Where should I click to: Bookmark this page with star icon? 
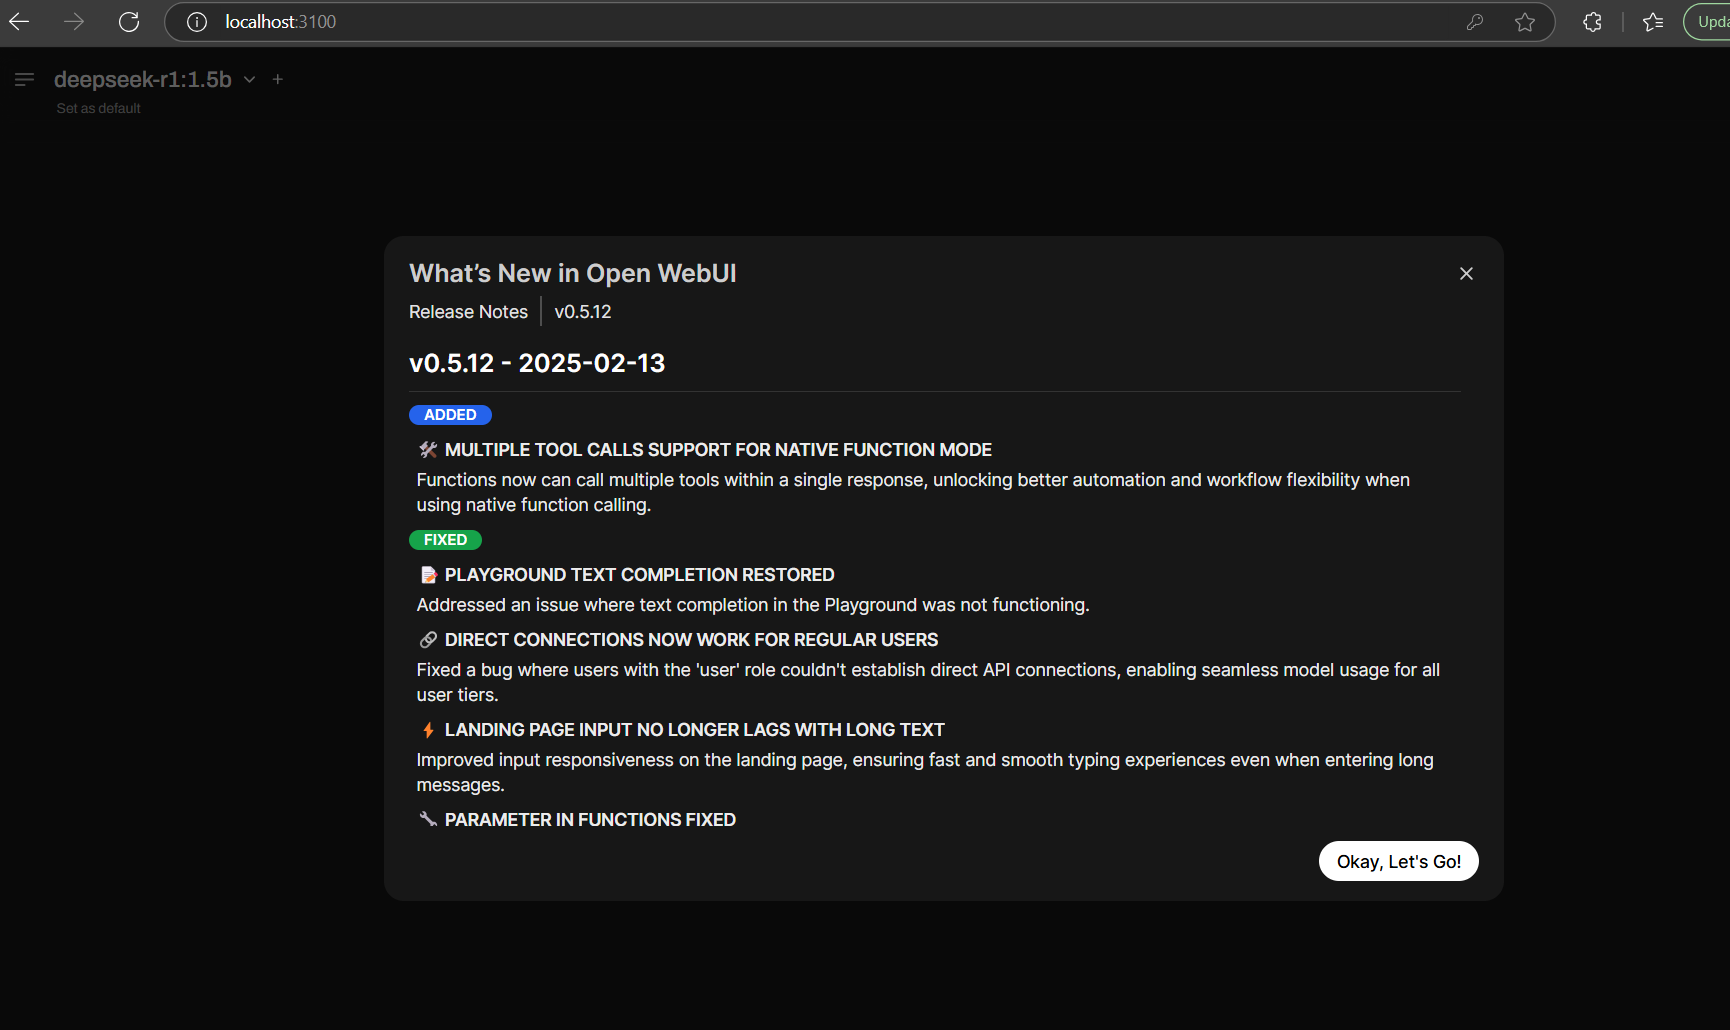1524,22
